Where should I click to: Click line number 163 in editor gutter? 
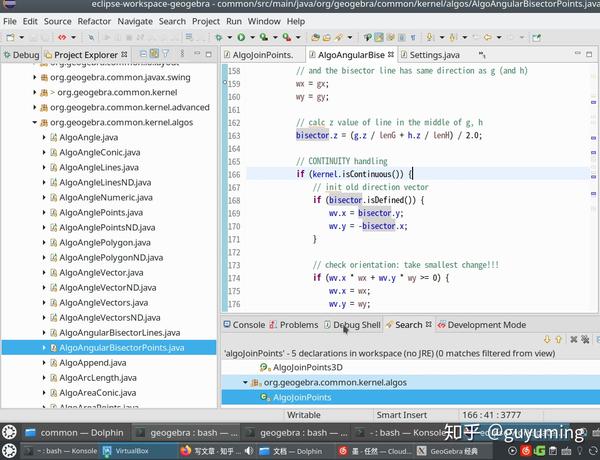click(234, 135)
